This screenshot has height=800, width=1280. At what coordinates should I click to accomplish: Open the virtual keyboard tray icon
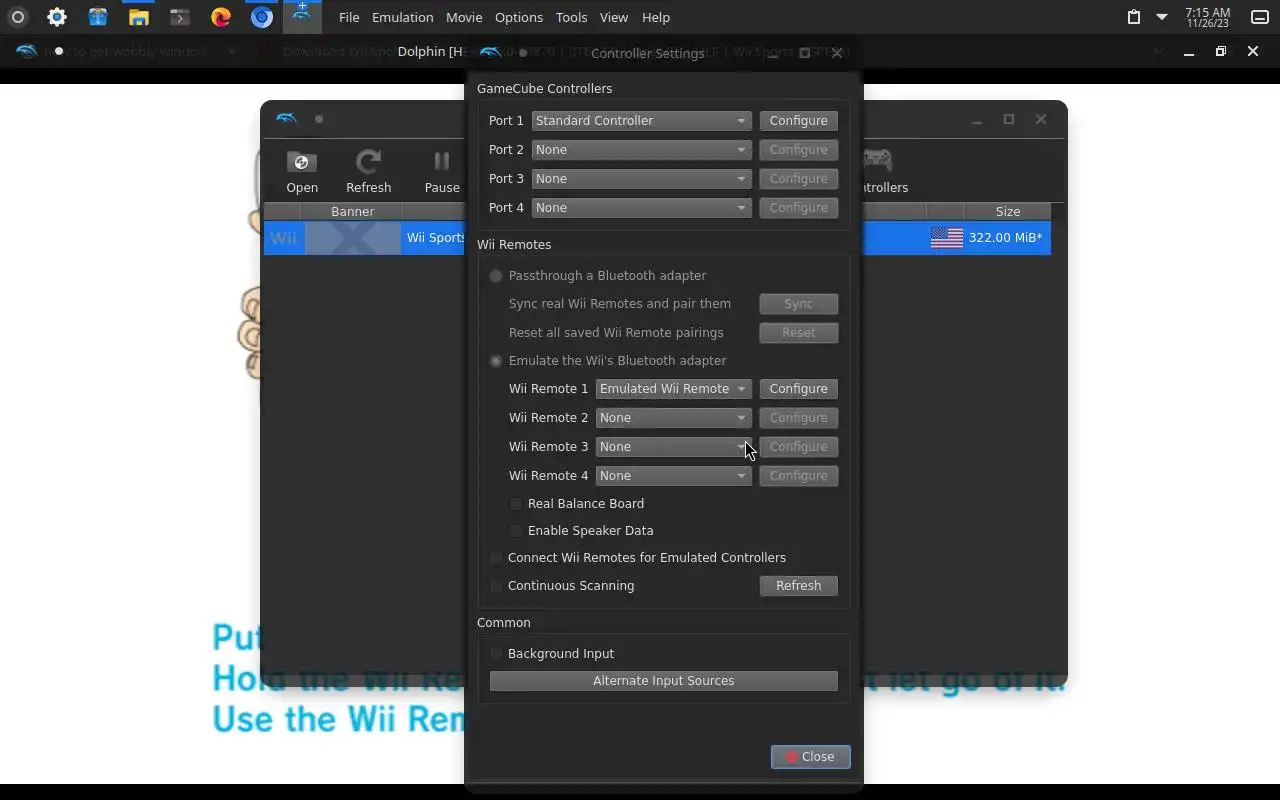[x=1260, y=17]
